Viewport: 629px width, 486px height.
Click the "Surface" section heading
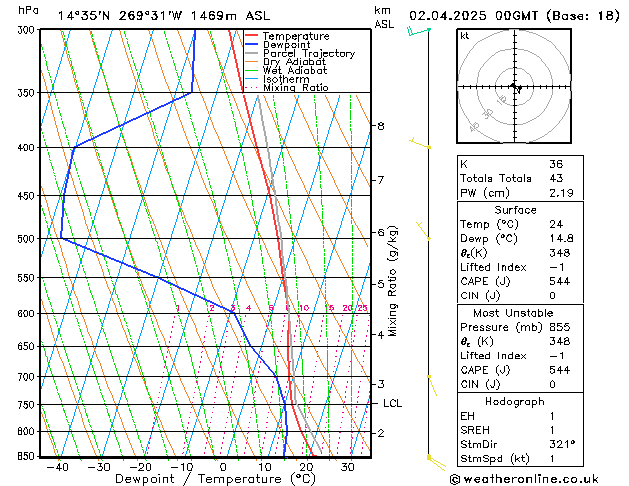click(515, 210)
